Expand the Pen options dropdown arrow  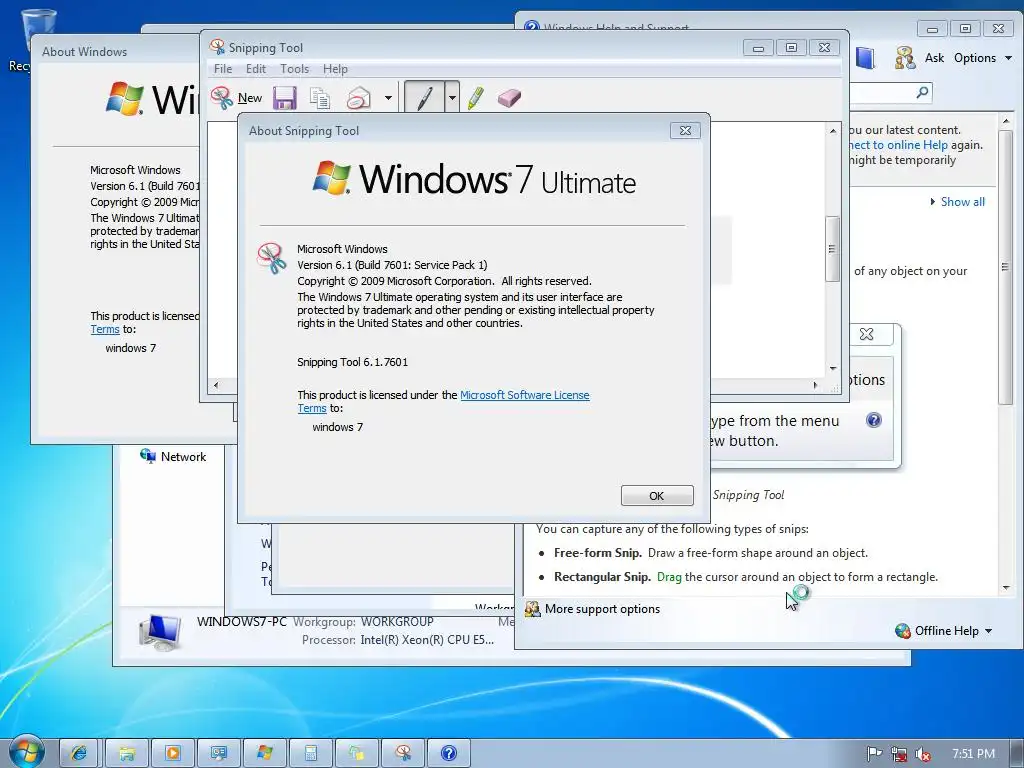point(452,98)
